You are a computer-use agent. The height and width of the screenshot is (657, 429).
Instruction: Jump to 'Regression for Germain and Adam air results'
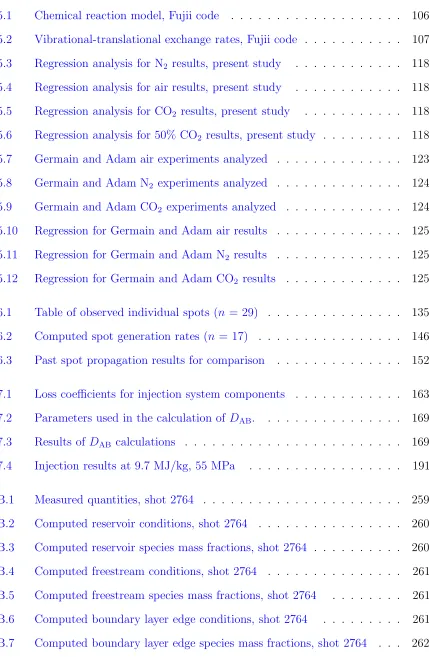click(x=151, y=231)
